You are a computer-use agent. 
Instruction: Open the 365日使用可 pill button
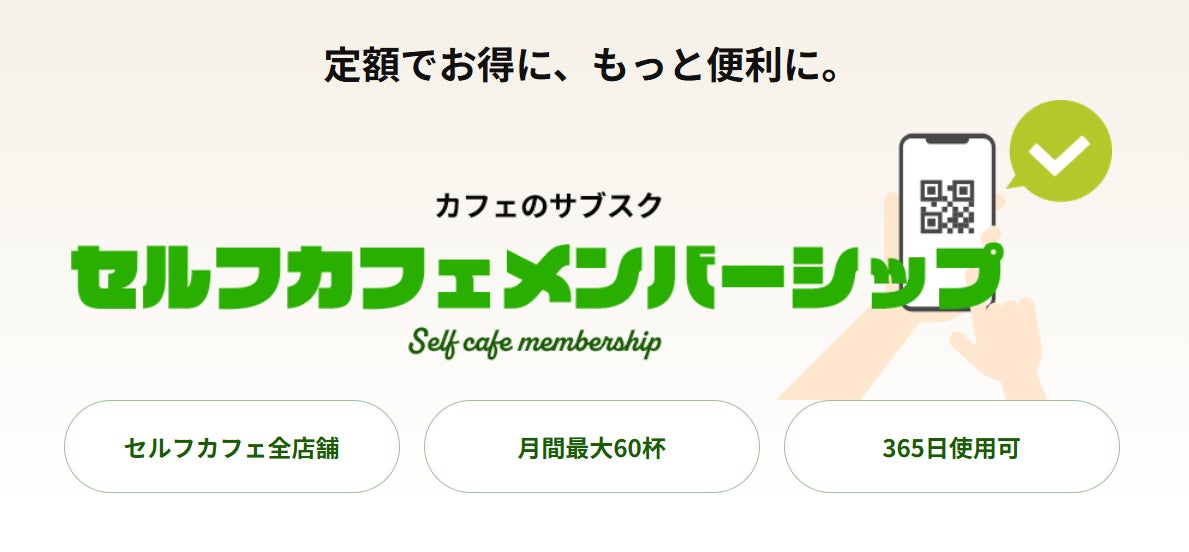click(951, 447)
